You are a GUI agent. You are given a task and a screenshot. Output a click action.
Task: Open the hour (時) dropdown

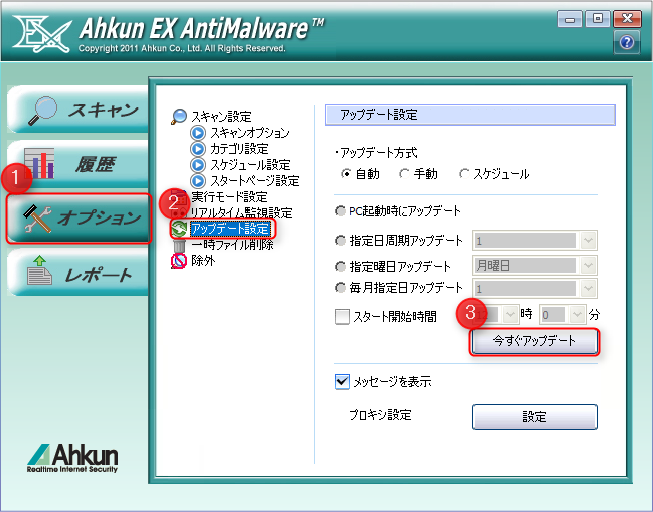510,315
